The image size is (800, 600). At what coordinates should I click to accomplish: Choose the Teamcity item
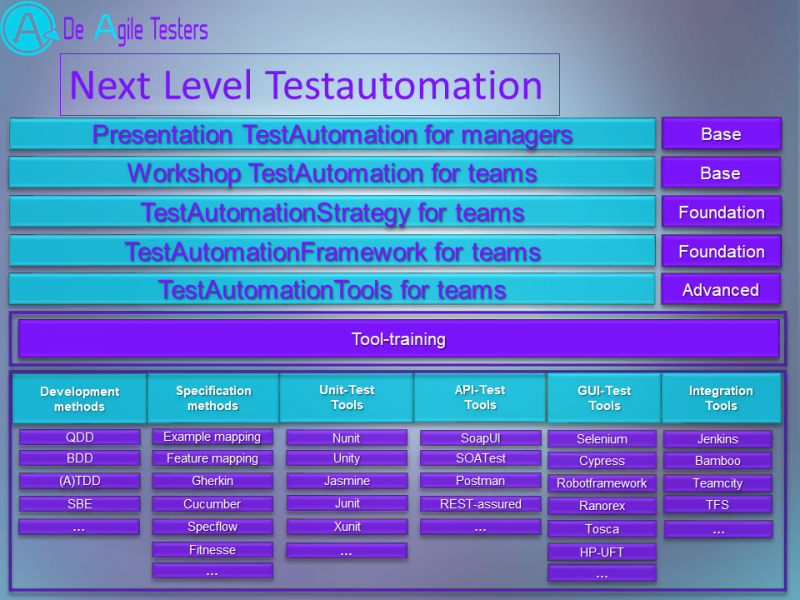coord(718,483)
